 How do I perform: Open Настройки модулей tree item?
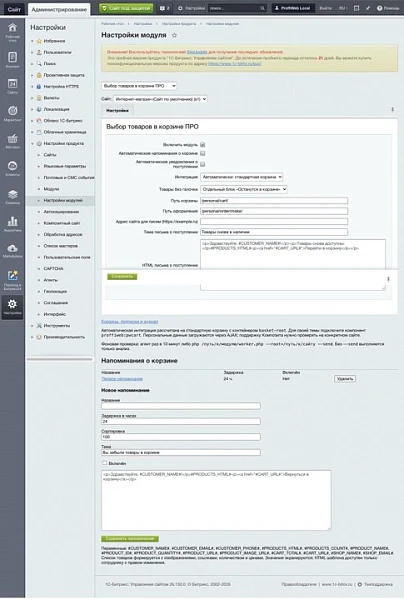click(63, 201)
